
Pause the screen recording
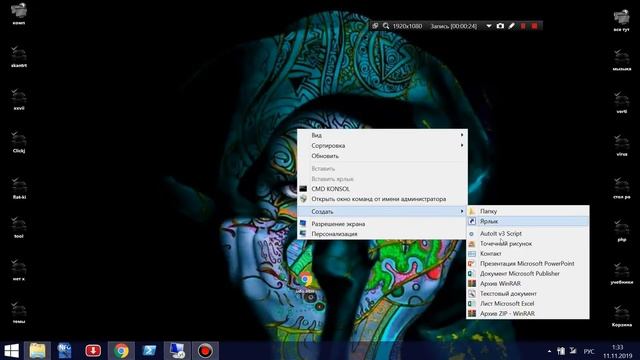[523, 26]
